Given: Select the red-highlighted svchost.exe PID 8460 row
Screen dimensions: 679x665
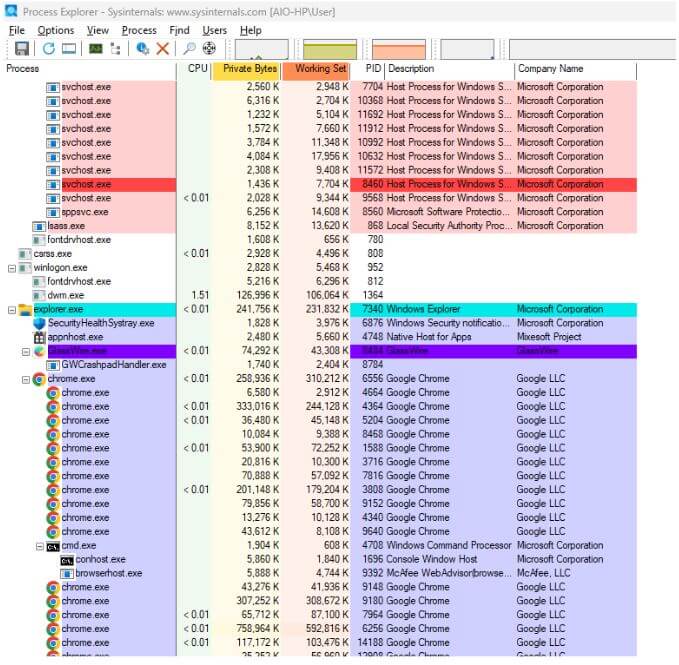Looking at the screenshot, I should coord(320,185).
